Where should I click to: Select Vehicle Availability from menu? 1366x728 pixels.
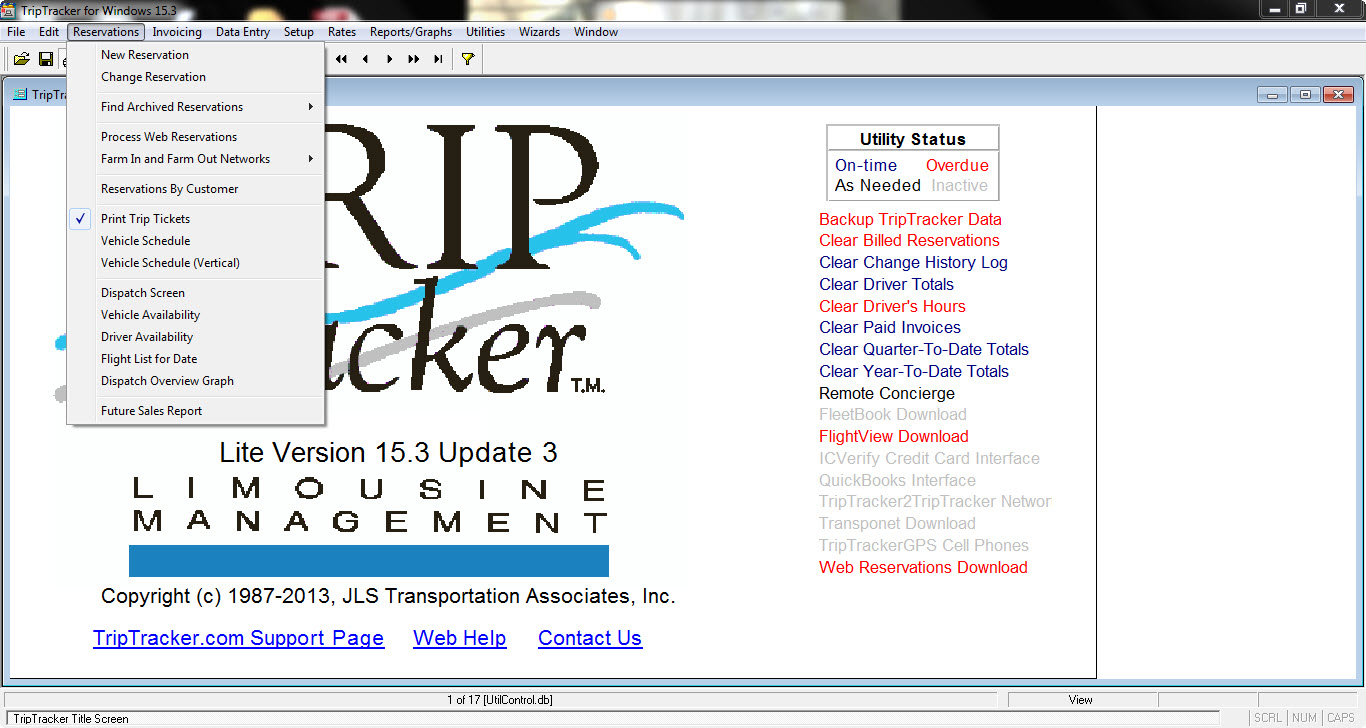196,315
